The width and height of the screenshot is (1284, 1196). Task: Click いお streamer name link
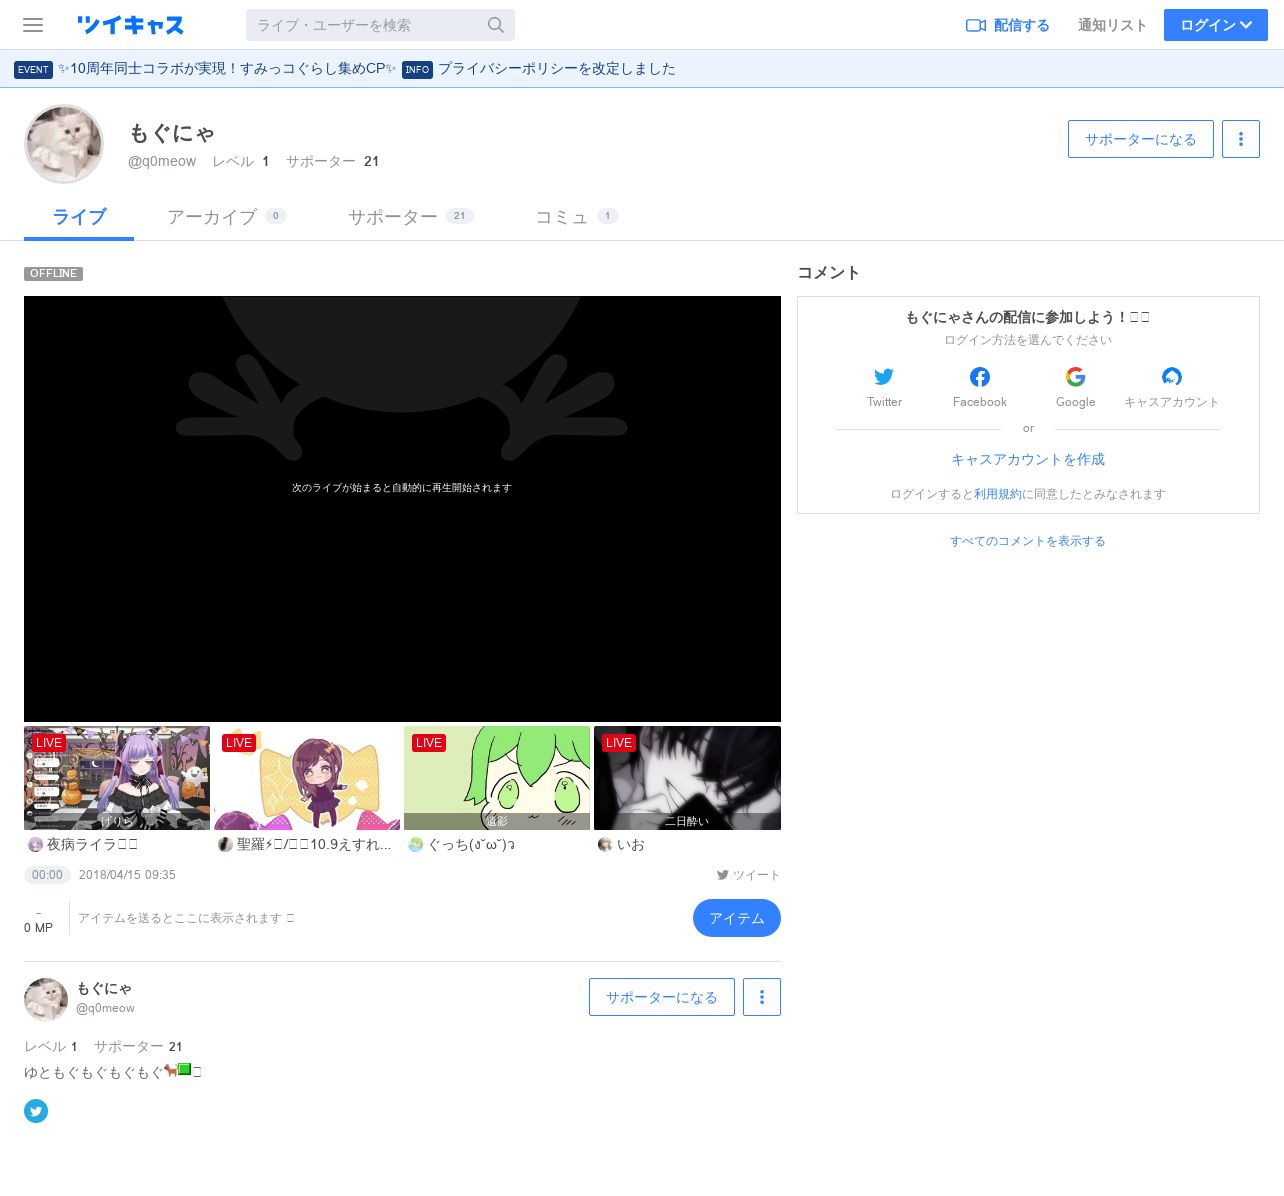click(631, 845)
